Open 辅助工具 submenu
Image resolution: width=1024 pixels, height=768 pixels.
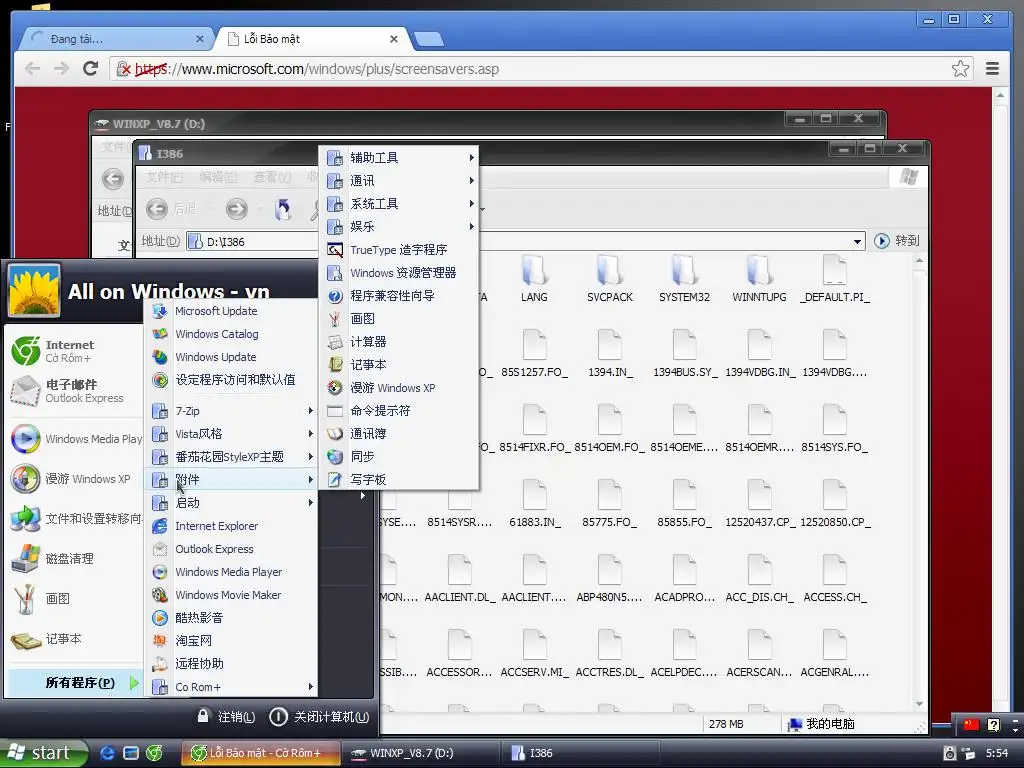400,157
